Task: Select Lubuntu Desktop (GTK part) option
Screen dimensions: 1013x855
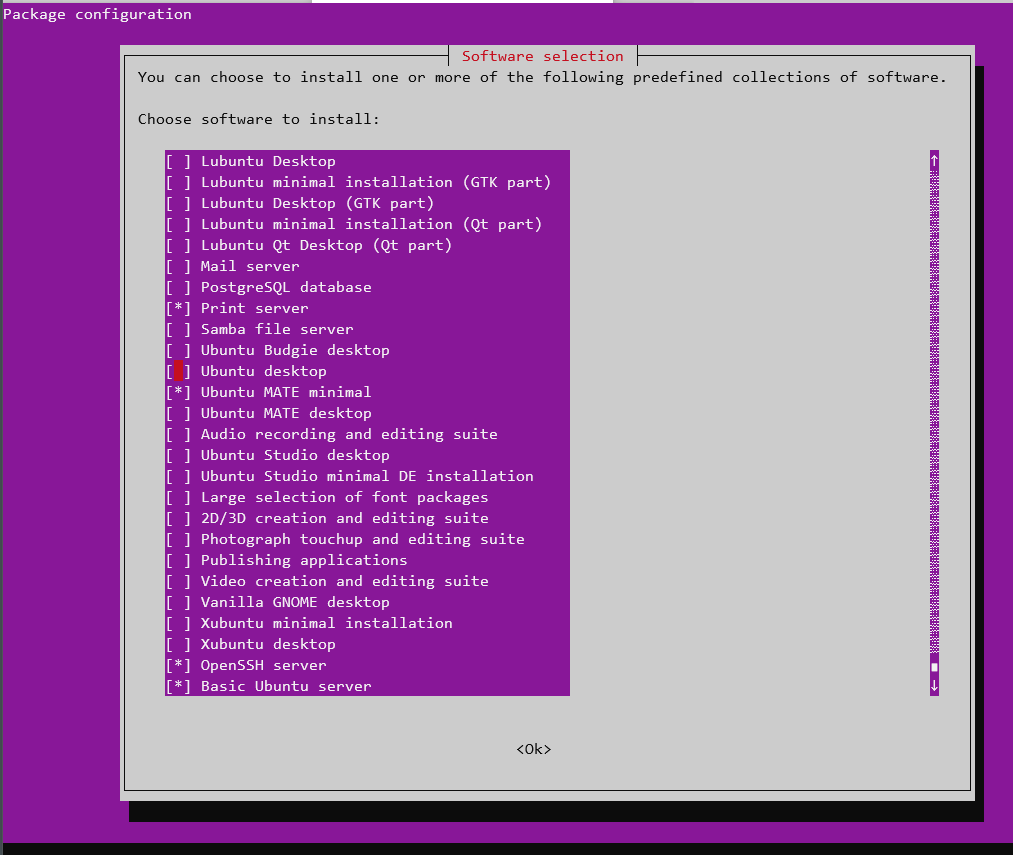Action: (178, 204)
